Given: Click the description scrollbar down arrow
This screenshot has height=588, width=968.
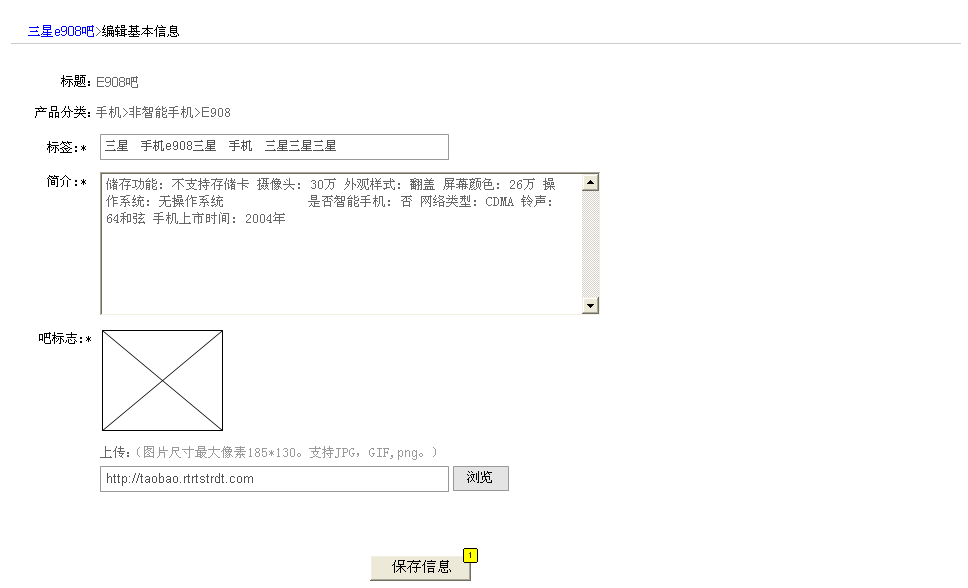Looking at the screenshot, I should click(x=590, y=305).
